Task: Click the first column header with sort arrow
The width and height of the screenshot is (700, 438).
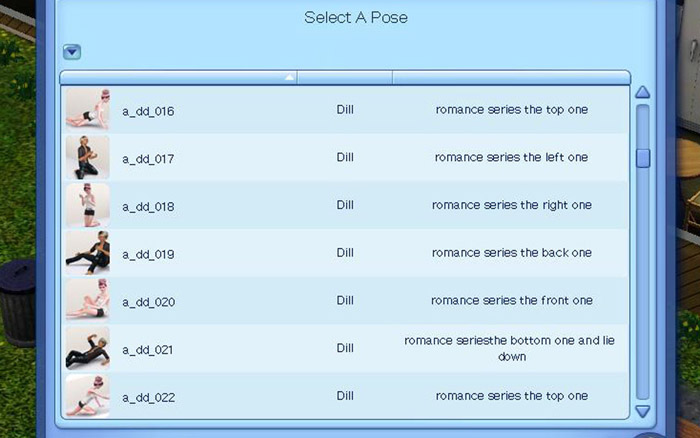Action: pyautogui.click(x=179, y=77)
